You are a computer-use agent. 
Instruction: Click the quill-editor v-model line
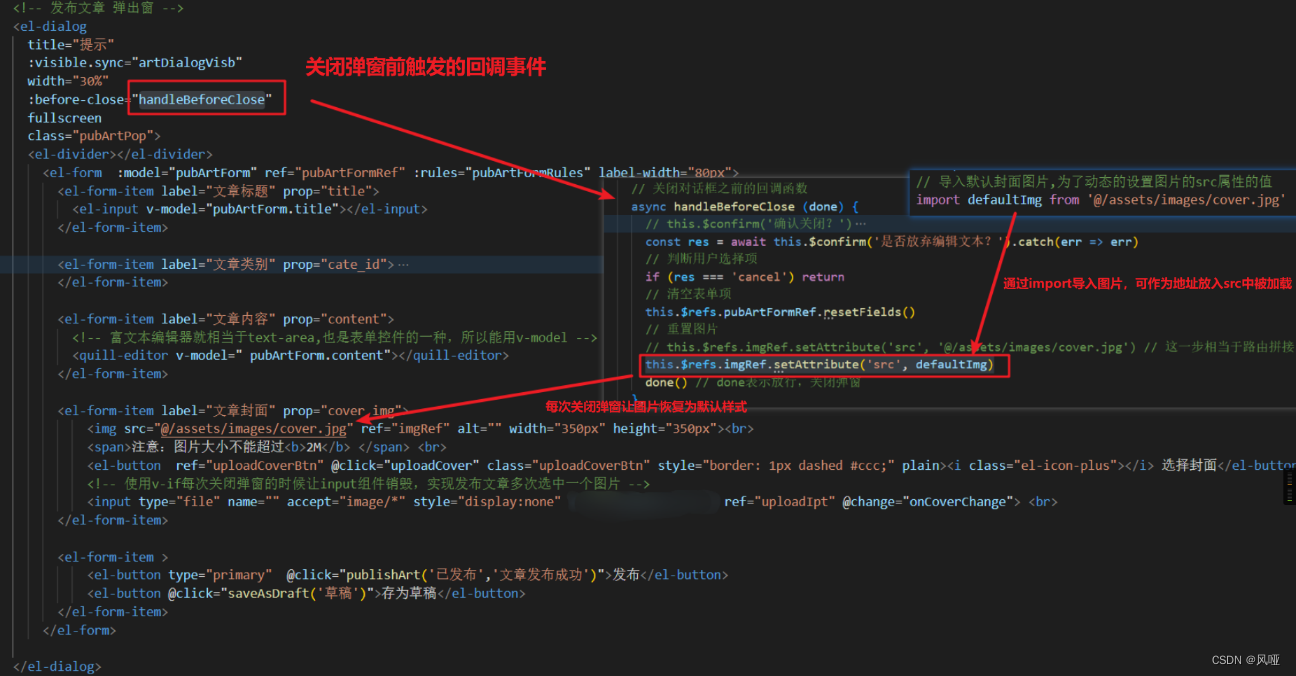point(290,355)
